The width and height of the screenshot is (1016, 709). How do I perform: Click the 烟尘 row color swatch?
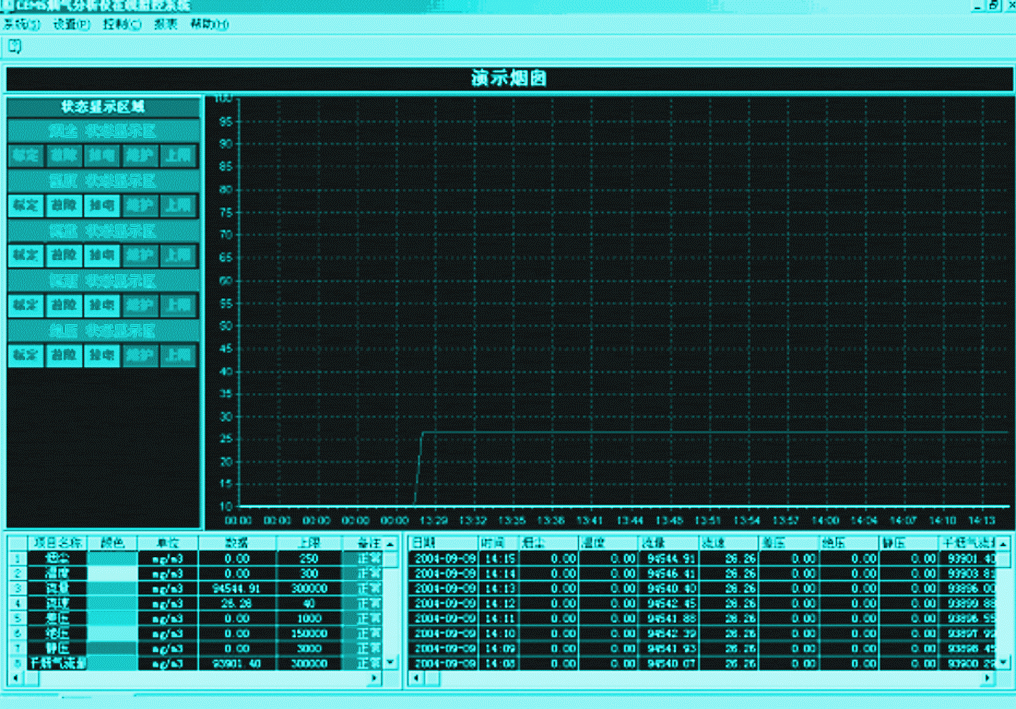click(113, 559)
